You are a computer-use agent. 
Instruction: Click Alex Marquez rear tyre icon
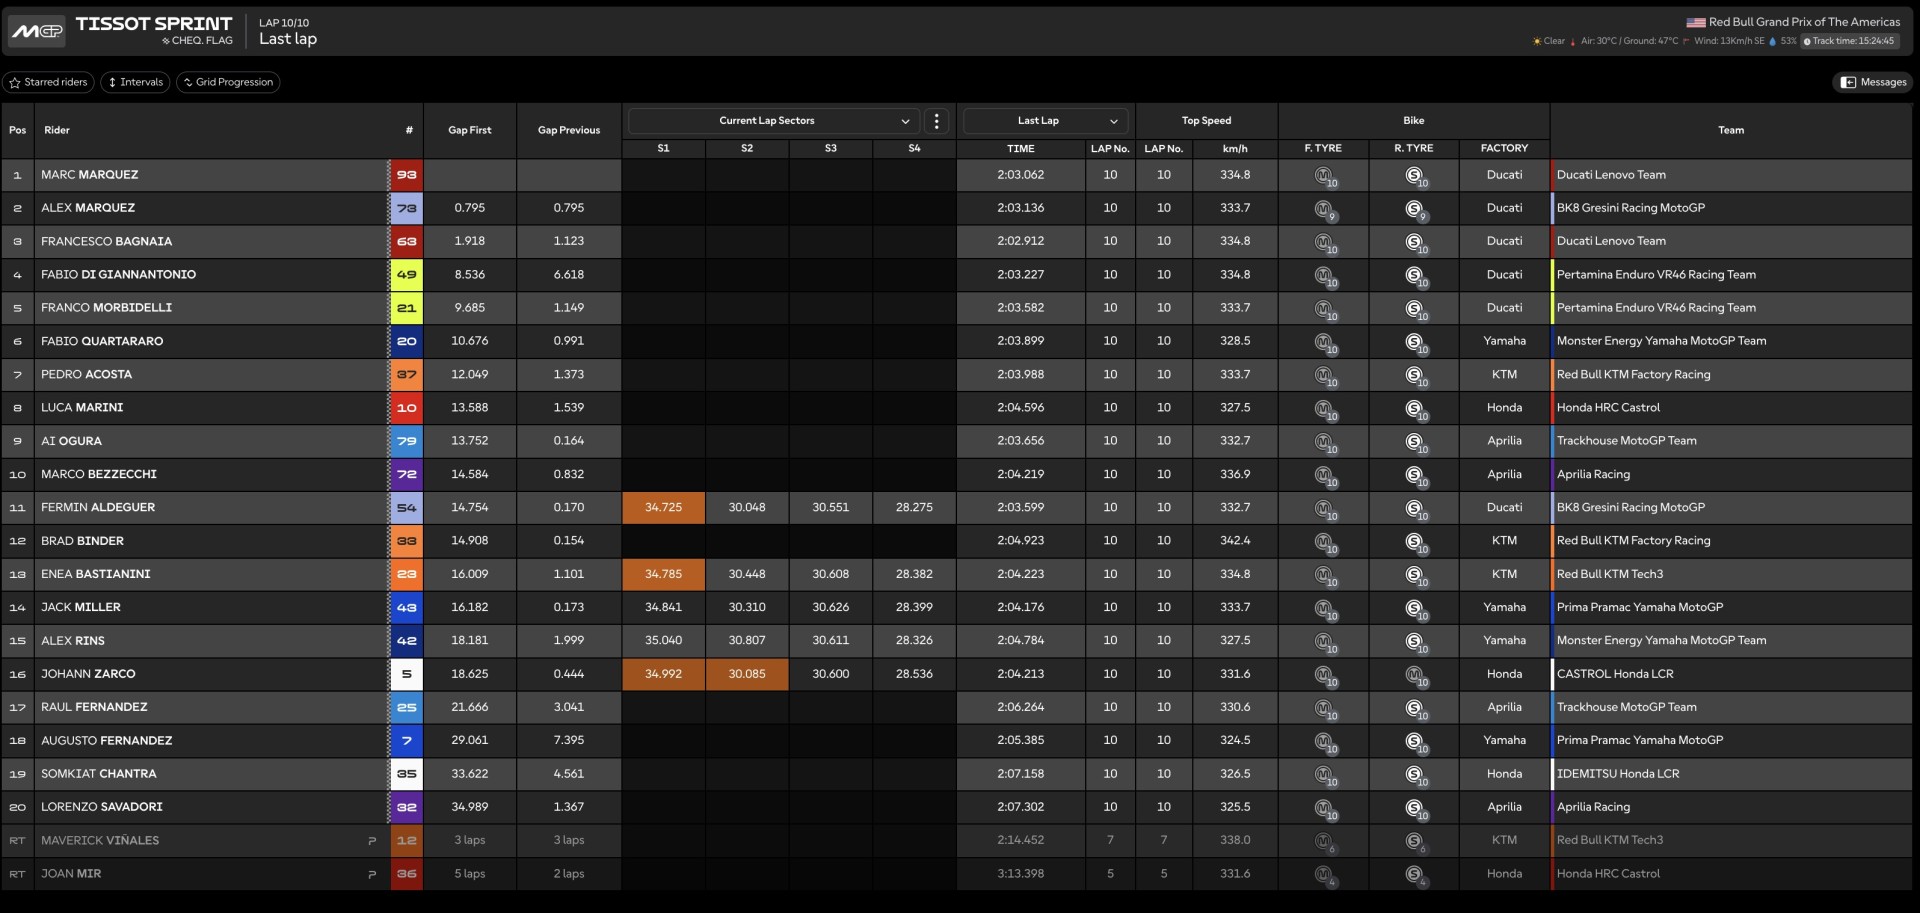pyautogui.click(x=1415, y=210)
